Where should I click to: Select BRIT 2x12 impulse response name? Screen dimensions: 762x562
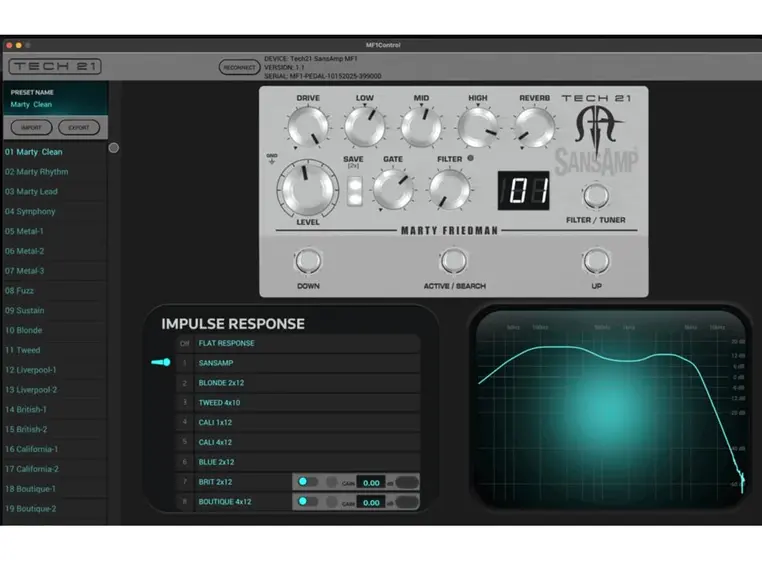pyautogui.click(x=215, y=482)
